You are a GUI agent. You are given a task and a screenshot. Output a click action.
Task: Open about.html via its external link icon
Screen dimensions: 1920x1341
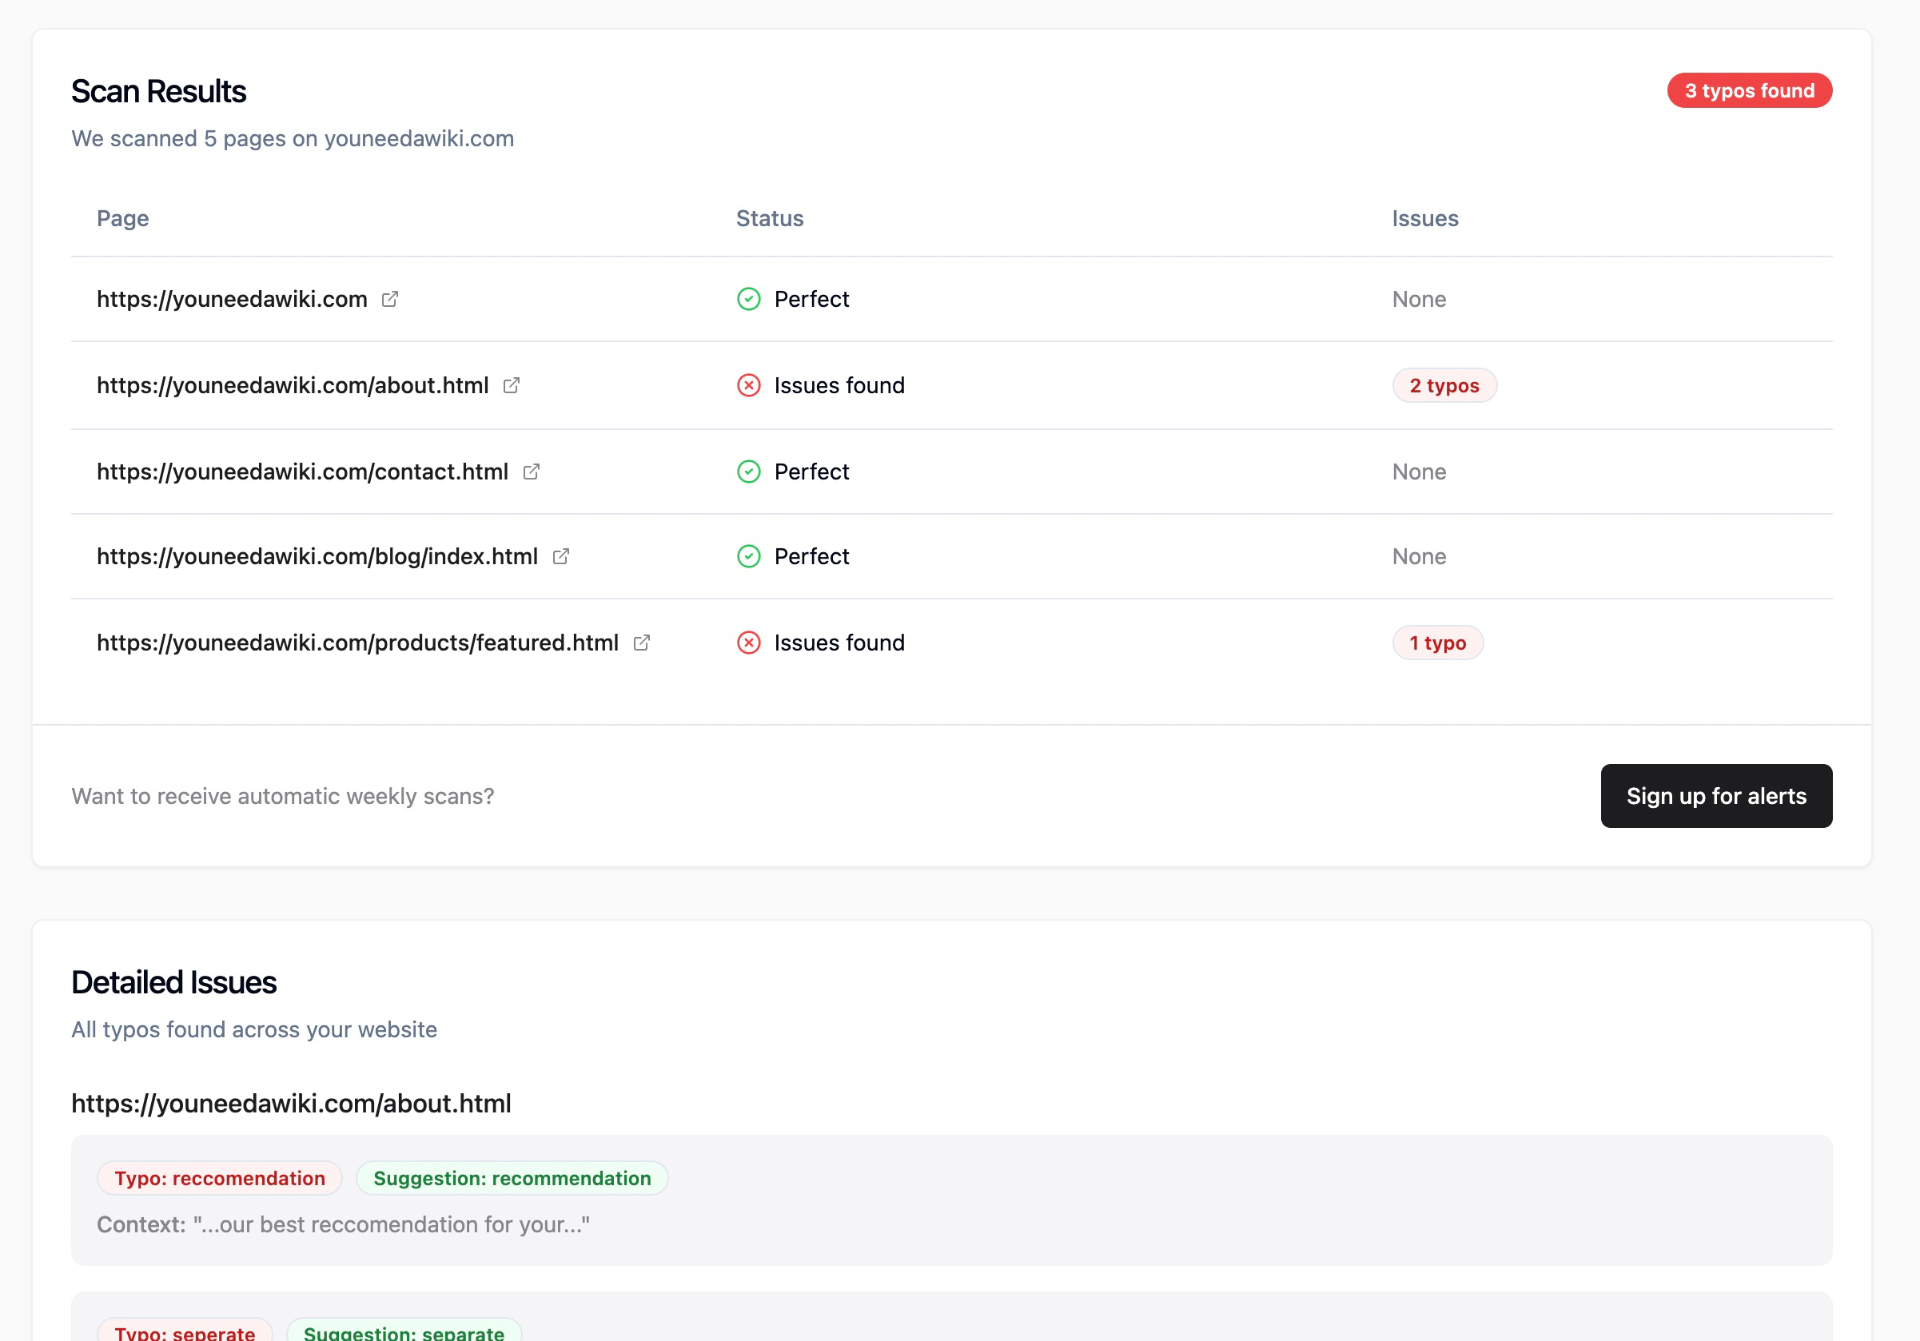point(512,386)
